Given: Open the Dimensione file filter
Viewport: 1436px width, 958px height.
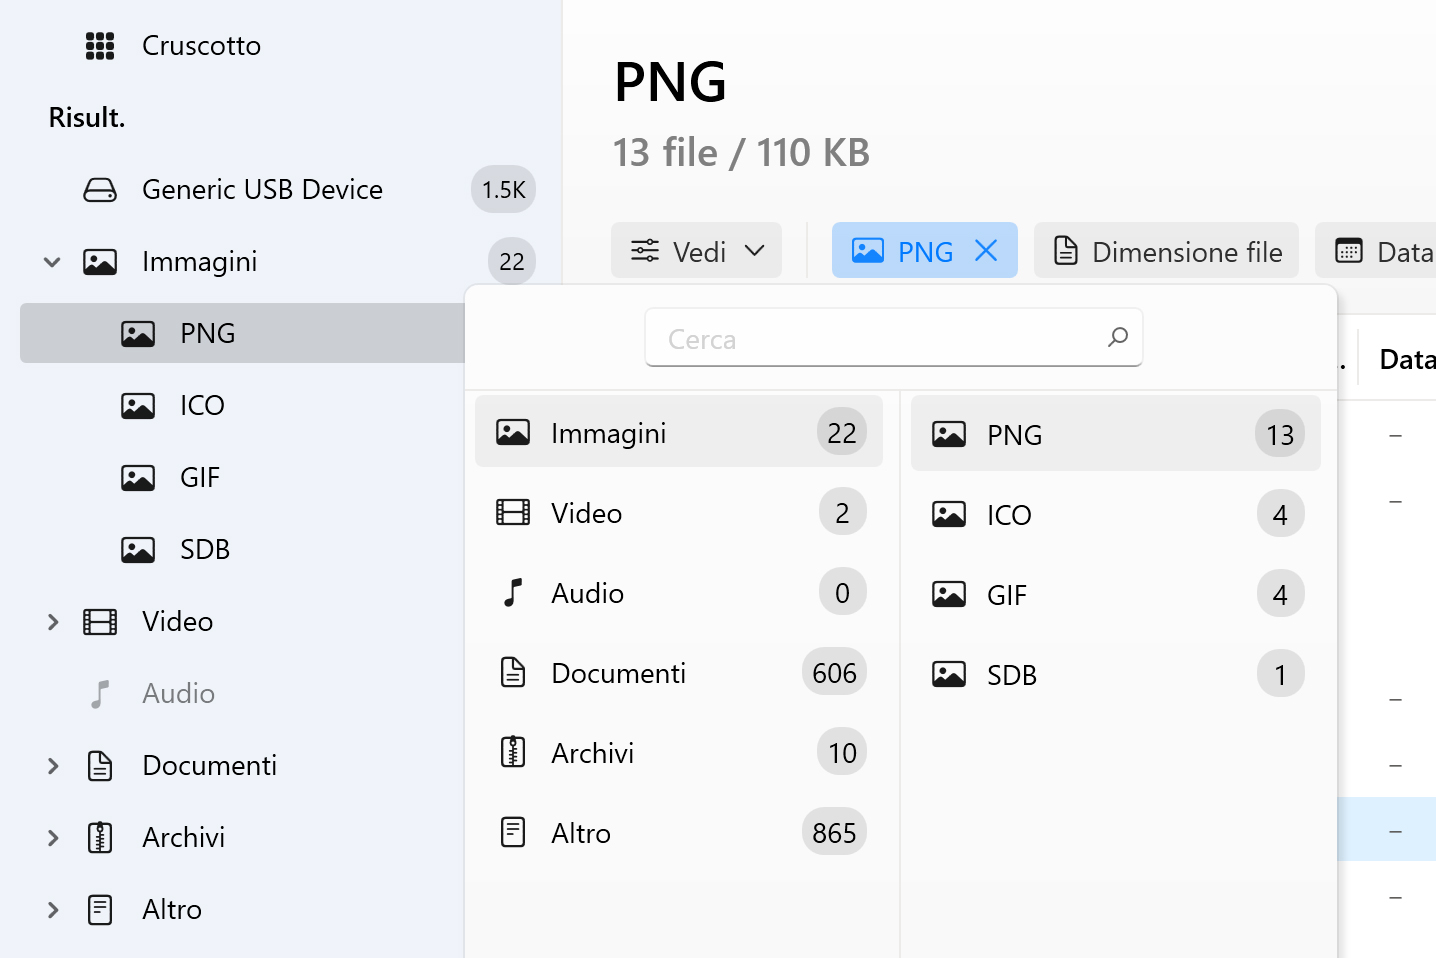Looking at the screenshot, I should pyautogui.click(x=1166, y=250).
